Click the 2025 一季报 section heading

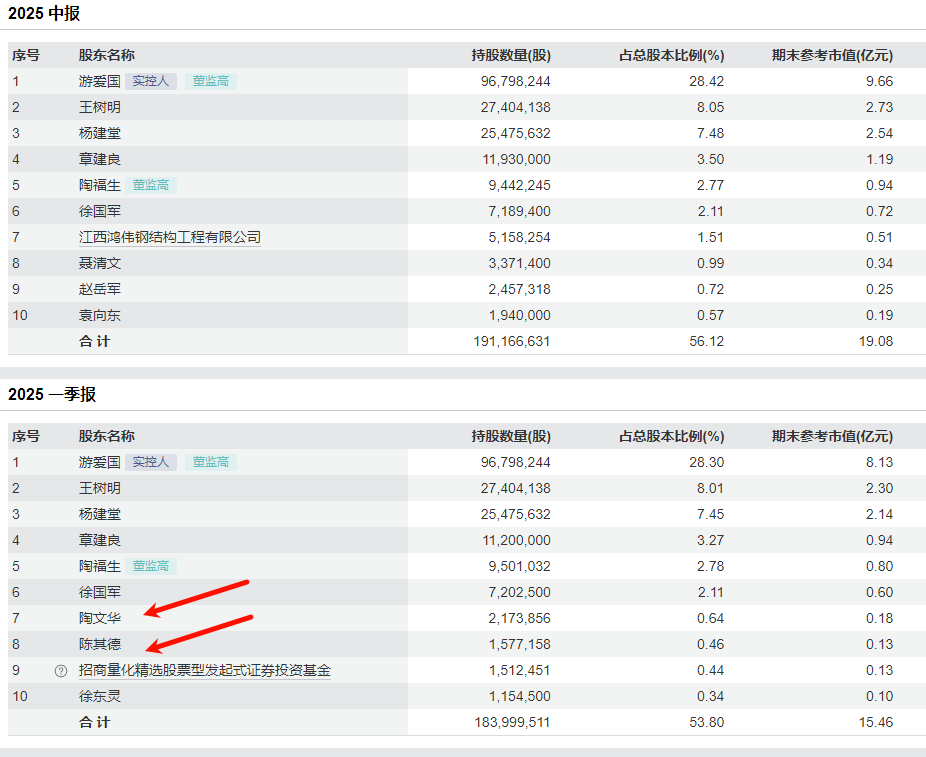pos(52,395)
